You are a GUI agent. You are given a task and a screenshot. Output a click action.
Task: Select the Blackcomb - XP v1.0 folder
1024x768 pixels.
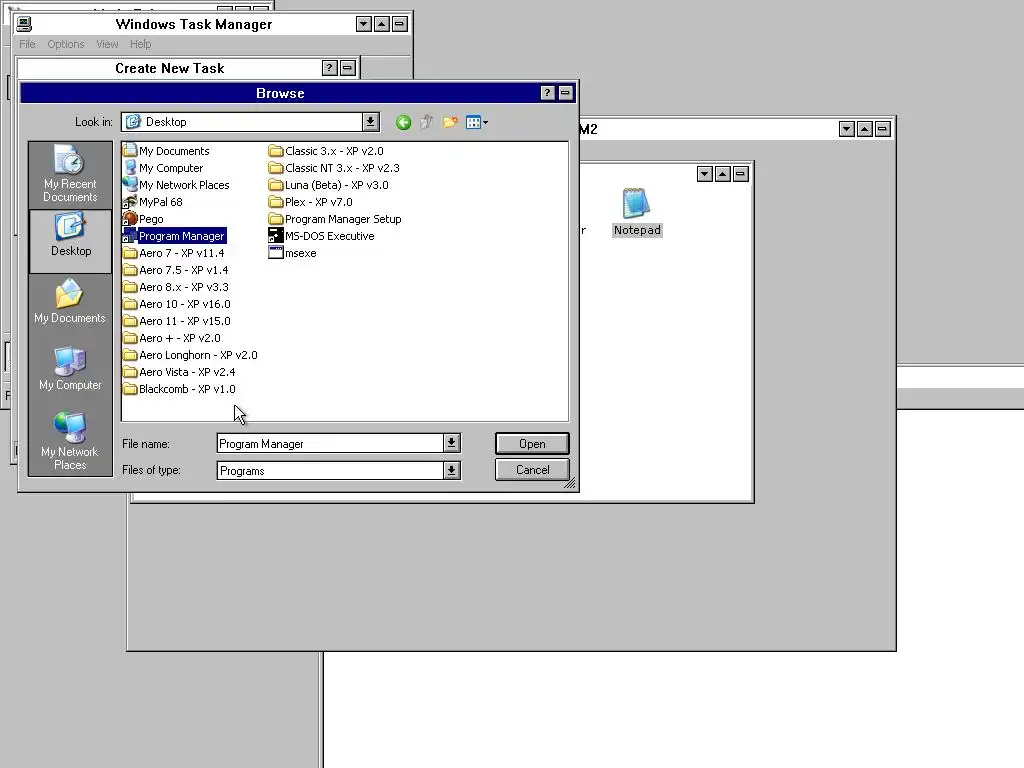(180, 389)
